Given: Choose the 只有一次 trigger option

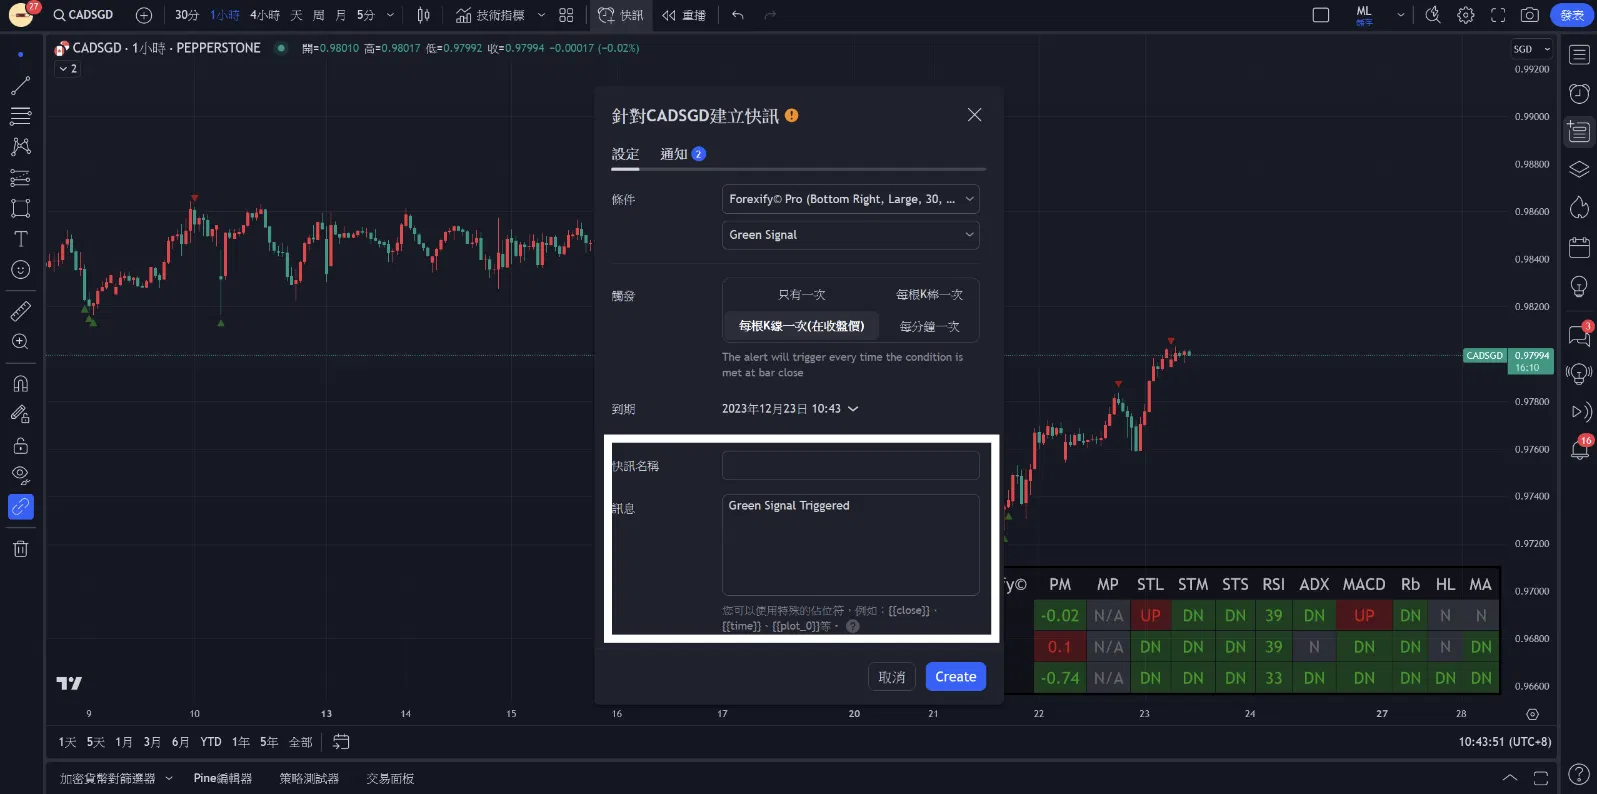Looking at the screenshot, I should click(802, 295).
